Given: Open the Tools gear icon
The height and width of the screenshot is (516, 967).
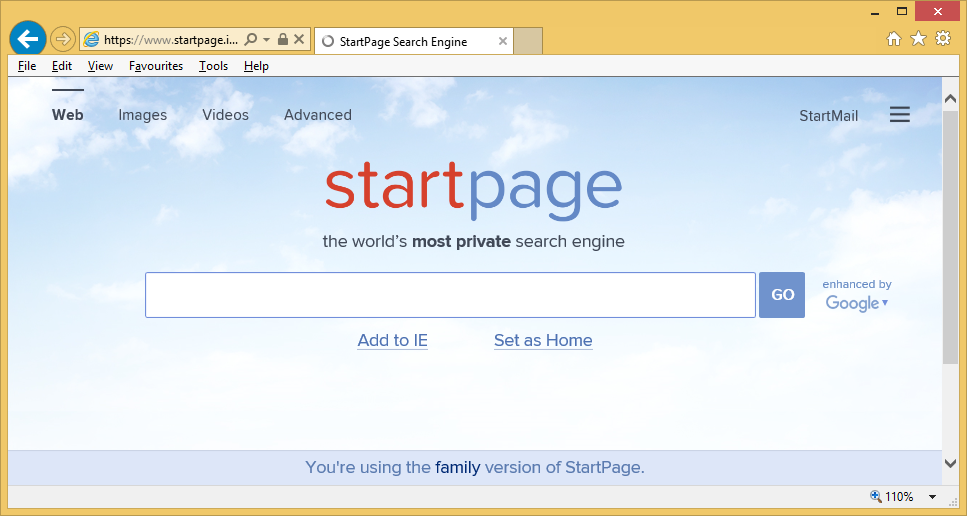Looking at the screenshot, I should pyautogui.click(x=943, y=38).
